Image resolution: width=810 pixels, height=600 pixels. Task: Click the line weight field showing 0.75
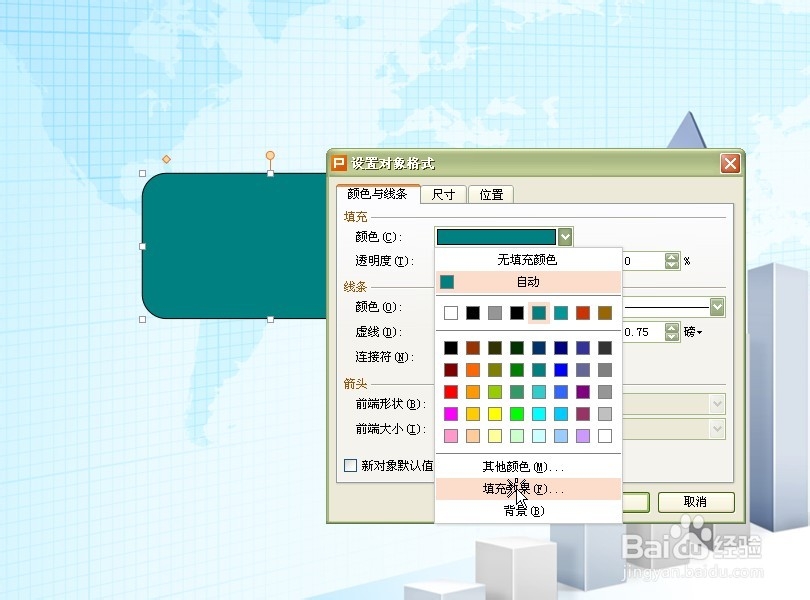point(643,332)
